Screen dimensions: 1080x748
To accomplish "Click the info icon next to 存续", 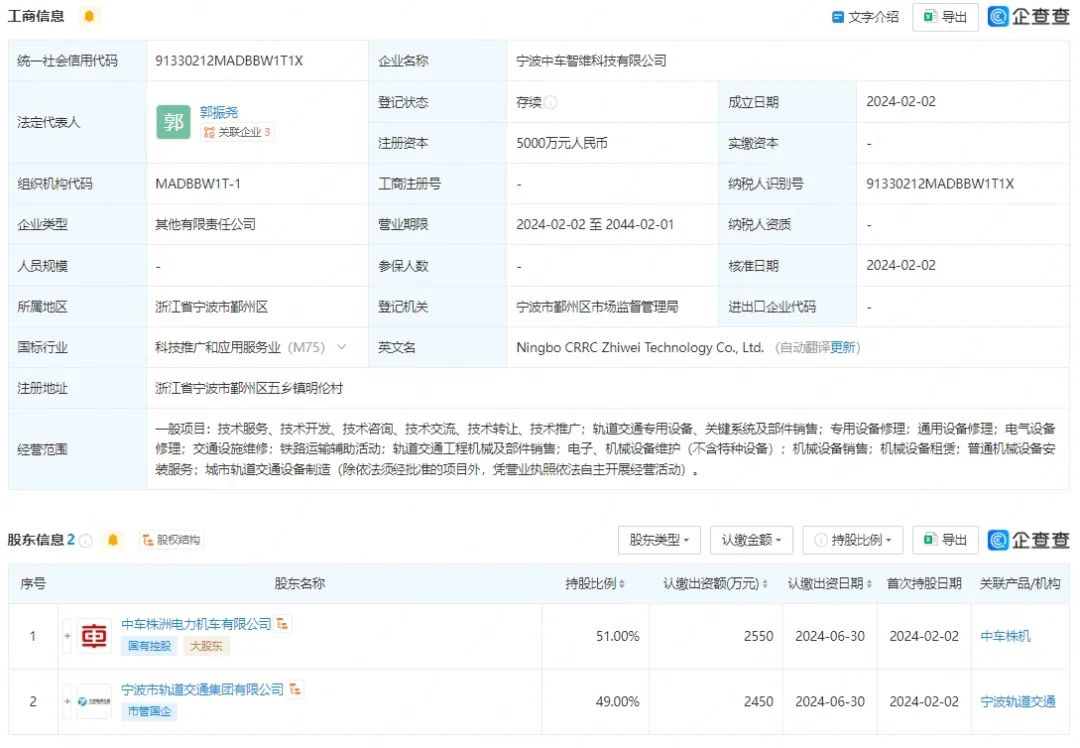I will [551, 102].
